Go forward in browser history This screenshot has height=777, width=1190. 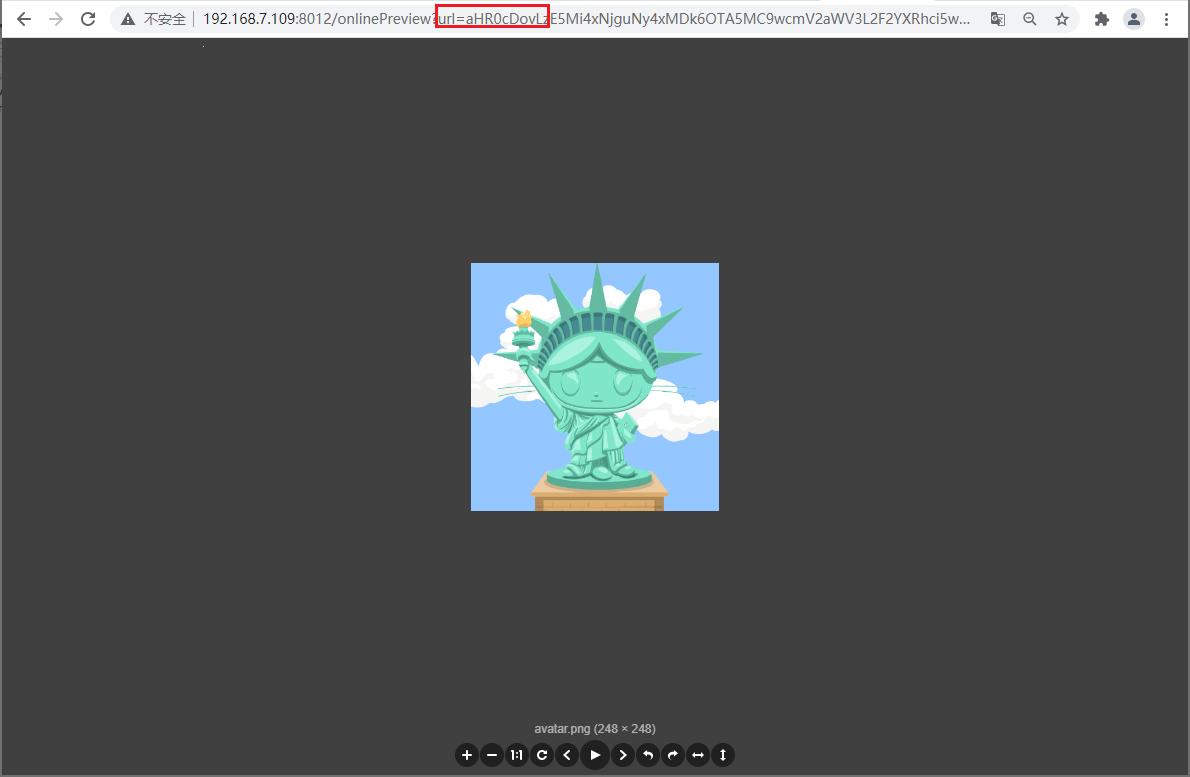click(x=56, y=19)
